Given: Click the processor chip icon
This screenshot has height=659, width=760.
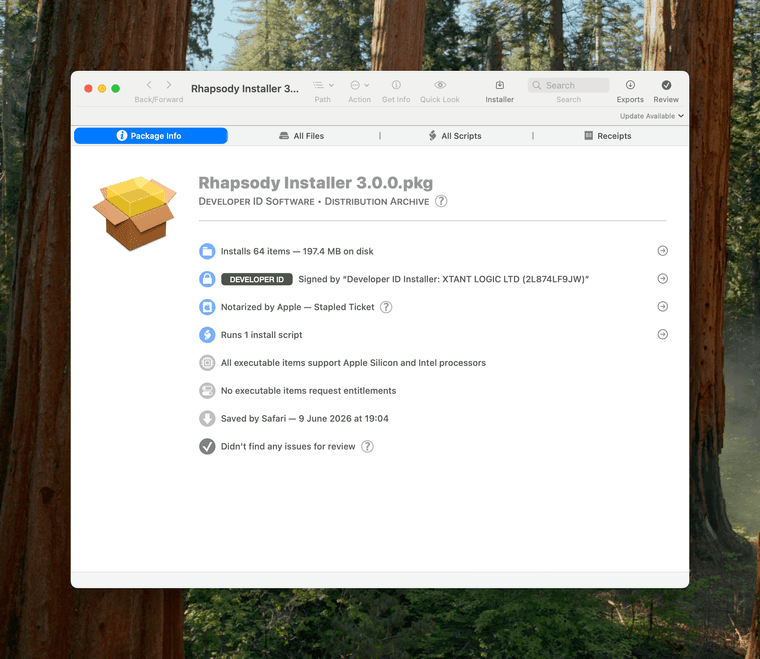Looking at the screenshot, I should tap(207, 362).
